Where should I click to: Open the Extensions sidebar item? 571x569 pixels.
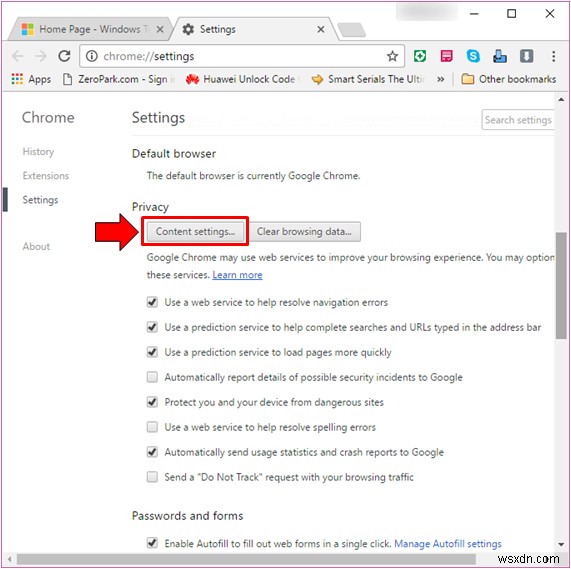[46, 175]
